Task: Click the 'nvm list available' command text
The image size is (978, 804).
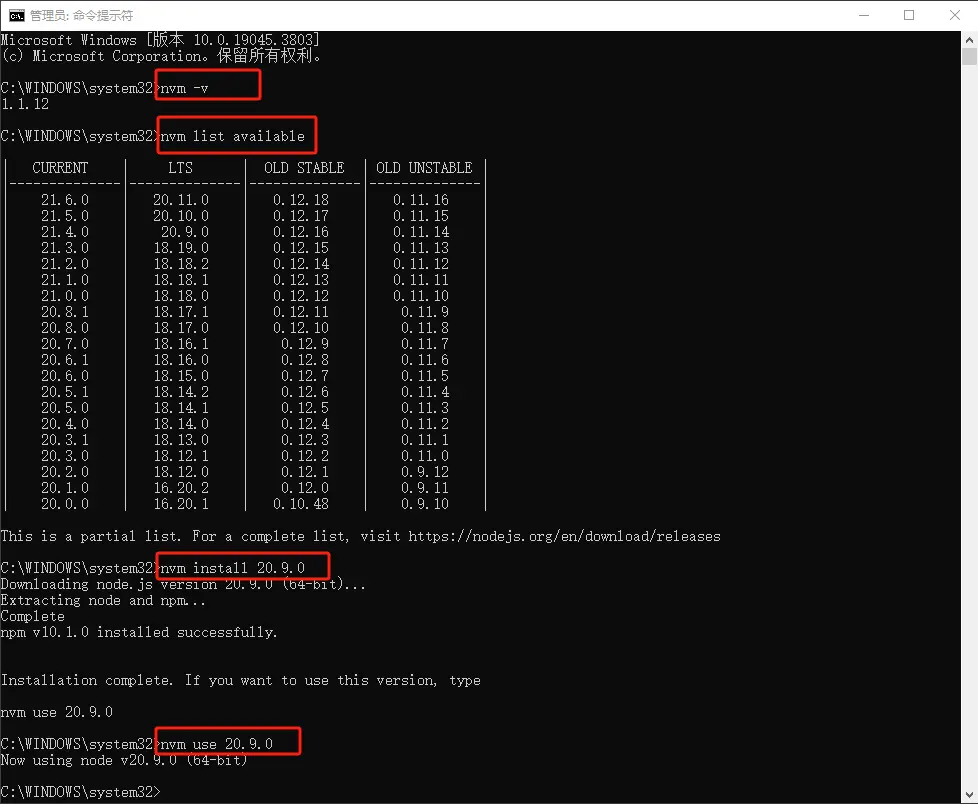Action: [x=233, y=137]
